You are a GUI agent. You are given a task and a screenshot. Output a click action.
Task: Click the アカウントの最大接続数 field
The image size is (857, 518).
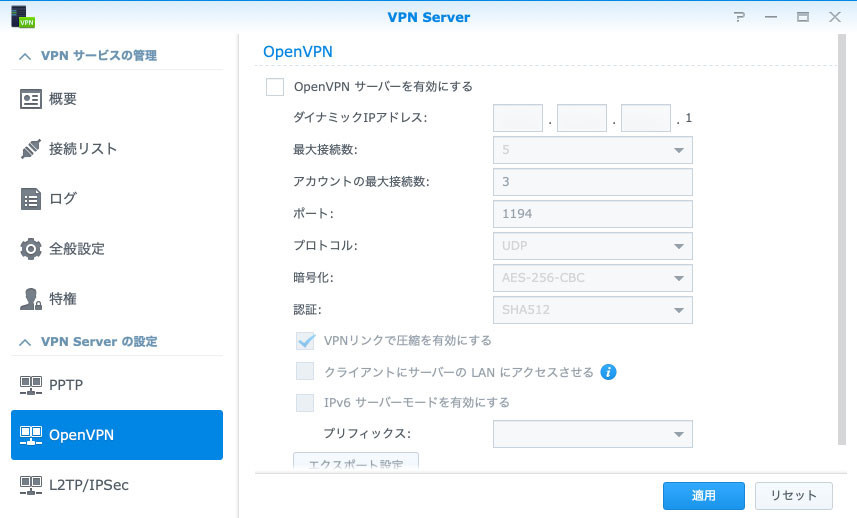coord(592,182)
